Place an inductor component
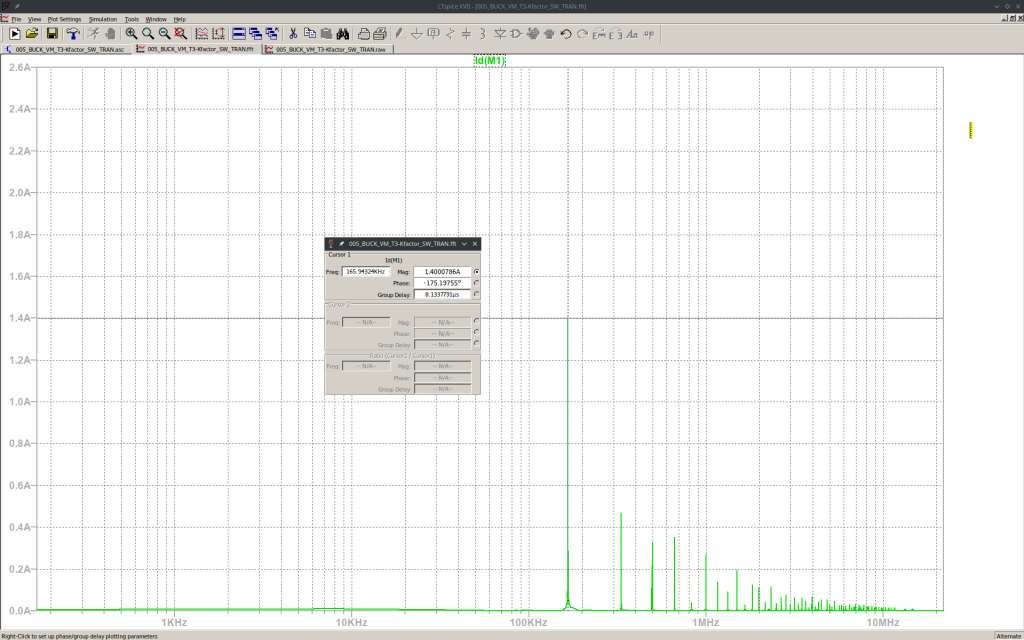Image resolution: width=1024 pixels, height=640 pixels. coord(483,33)
